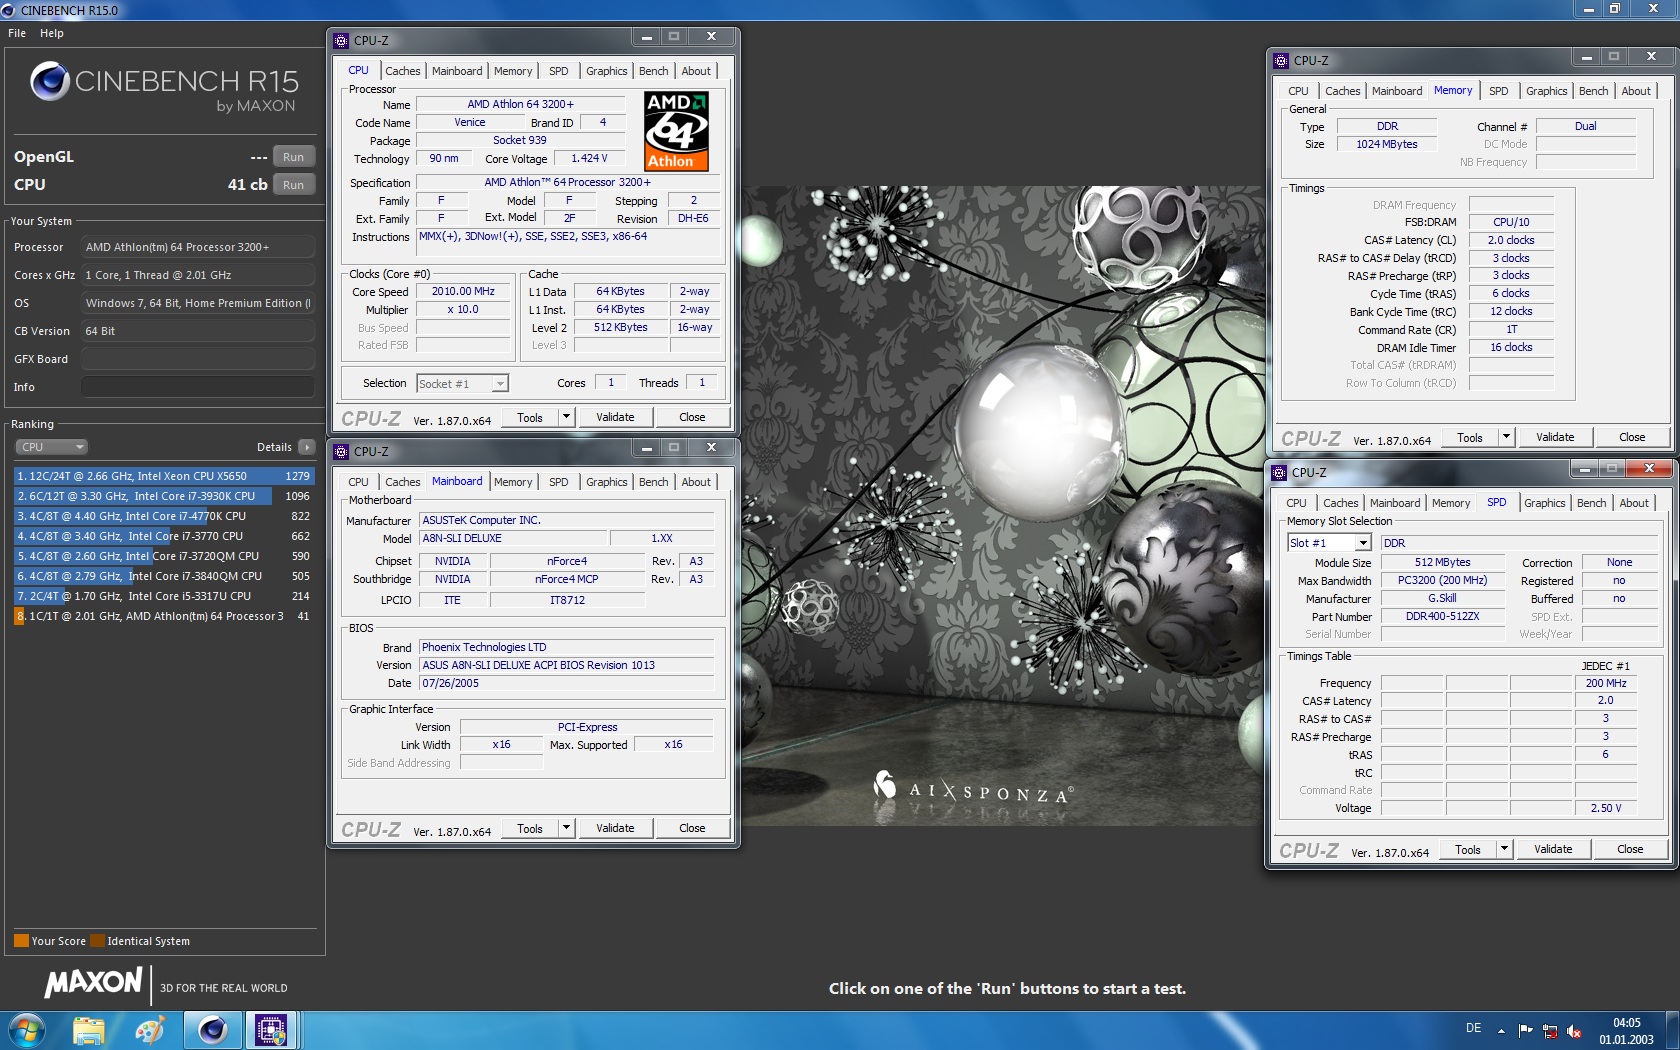This screenshot has width=1680, height=1050.
Task: Click the GFX Board field in Your System
Action: [198, 359]
